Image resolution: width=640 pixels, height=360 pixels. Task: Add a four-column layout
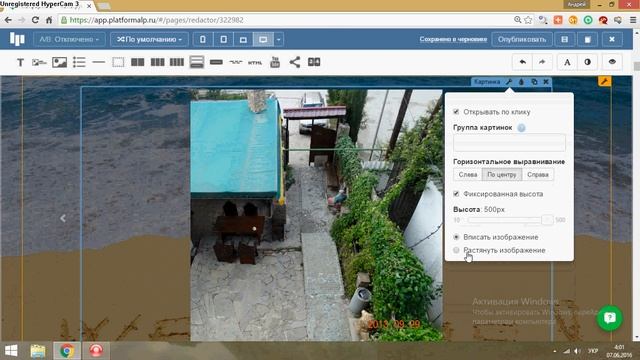point(177,62)
